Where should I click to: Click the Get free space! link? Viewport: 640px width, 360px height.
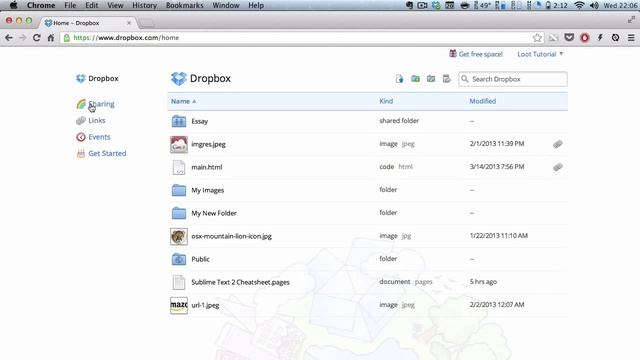[x=480, y=54]
